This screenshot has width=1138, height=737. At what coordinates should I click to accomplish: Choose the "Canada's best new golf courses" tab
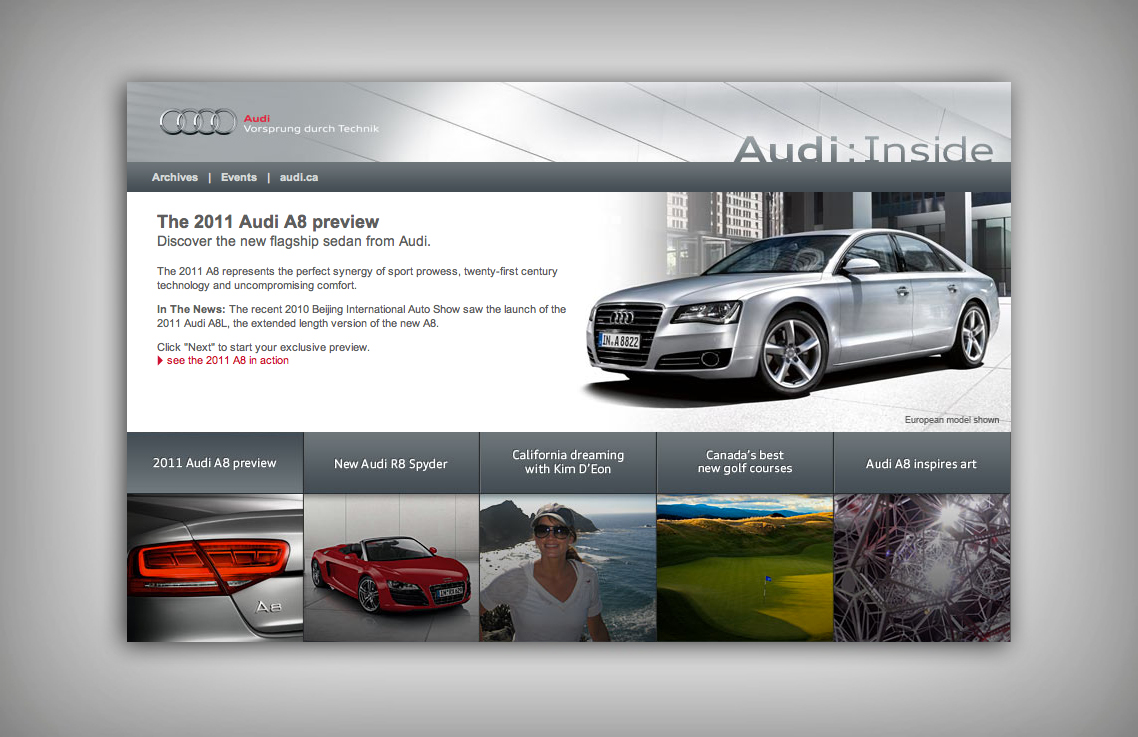pyautogui.click(x=745, y=462)
